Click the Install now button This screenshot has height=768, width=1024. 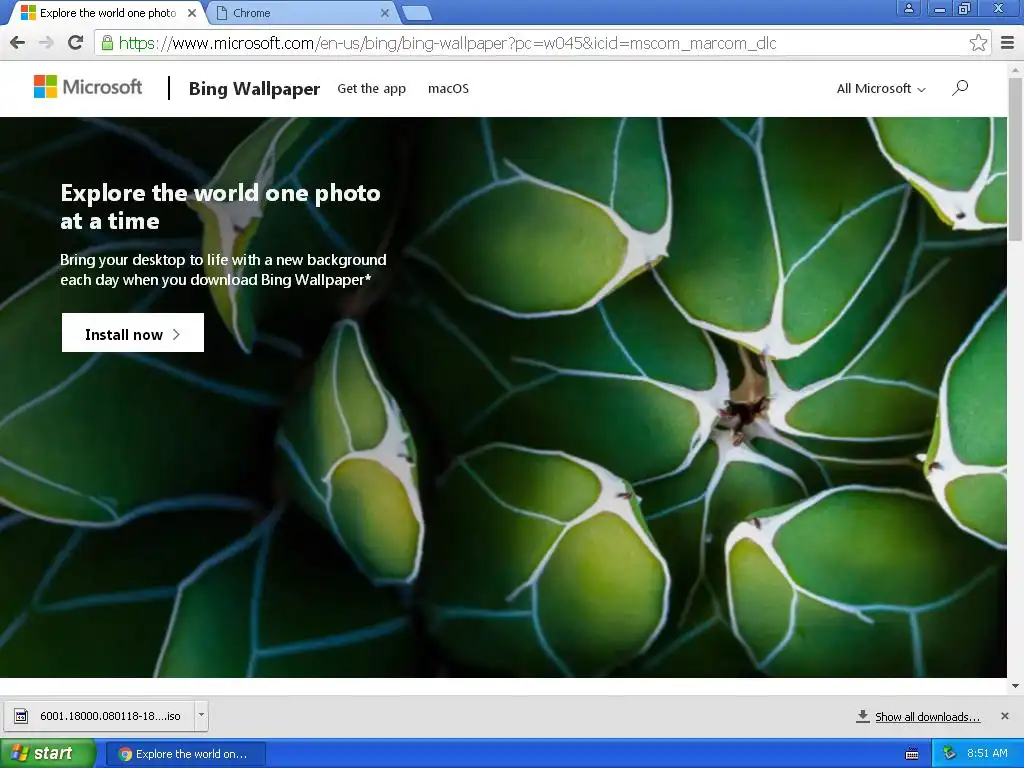pyautogui.click(x=133, y=332)
